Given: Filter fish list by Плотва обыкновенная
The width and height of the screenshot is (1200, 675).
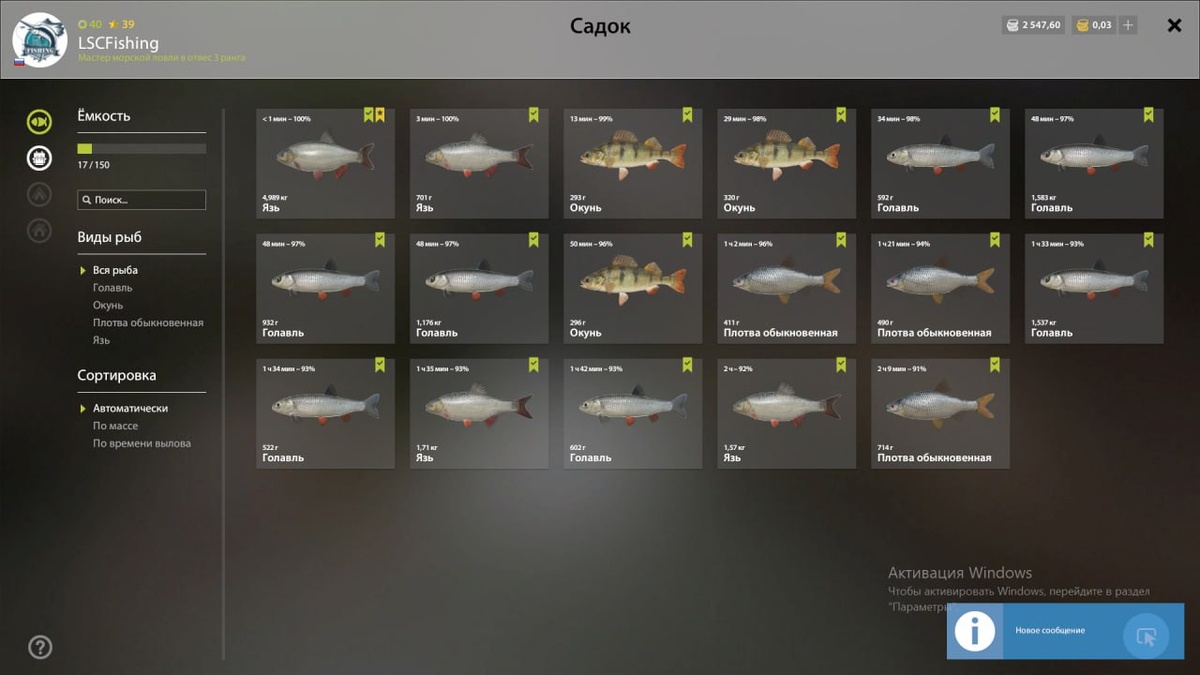Looking at the screenshot, I should (x=148, y=323).
